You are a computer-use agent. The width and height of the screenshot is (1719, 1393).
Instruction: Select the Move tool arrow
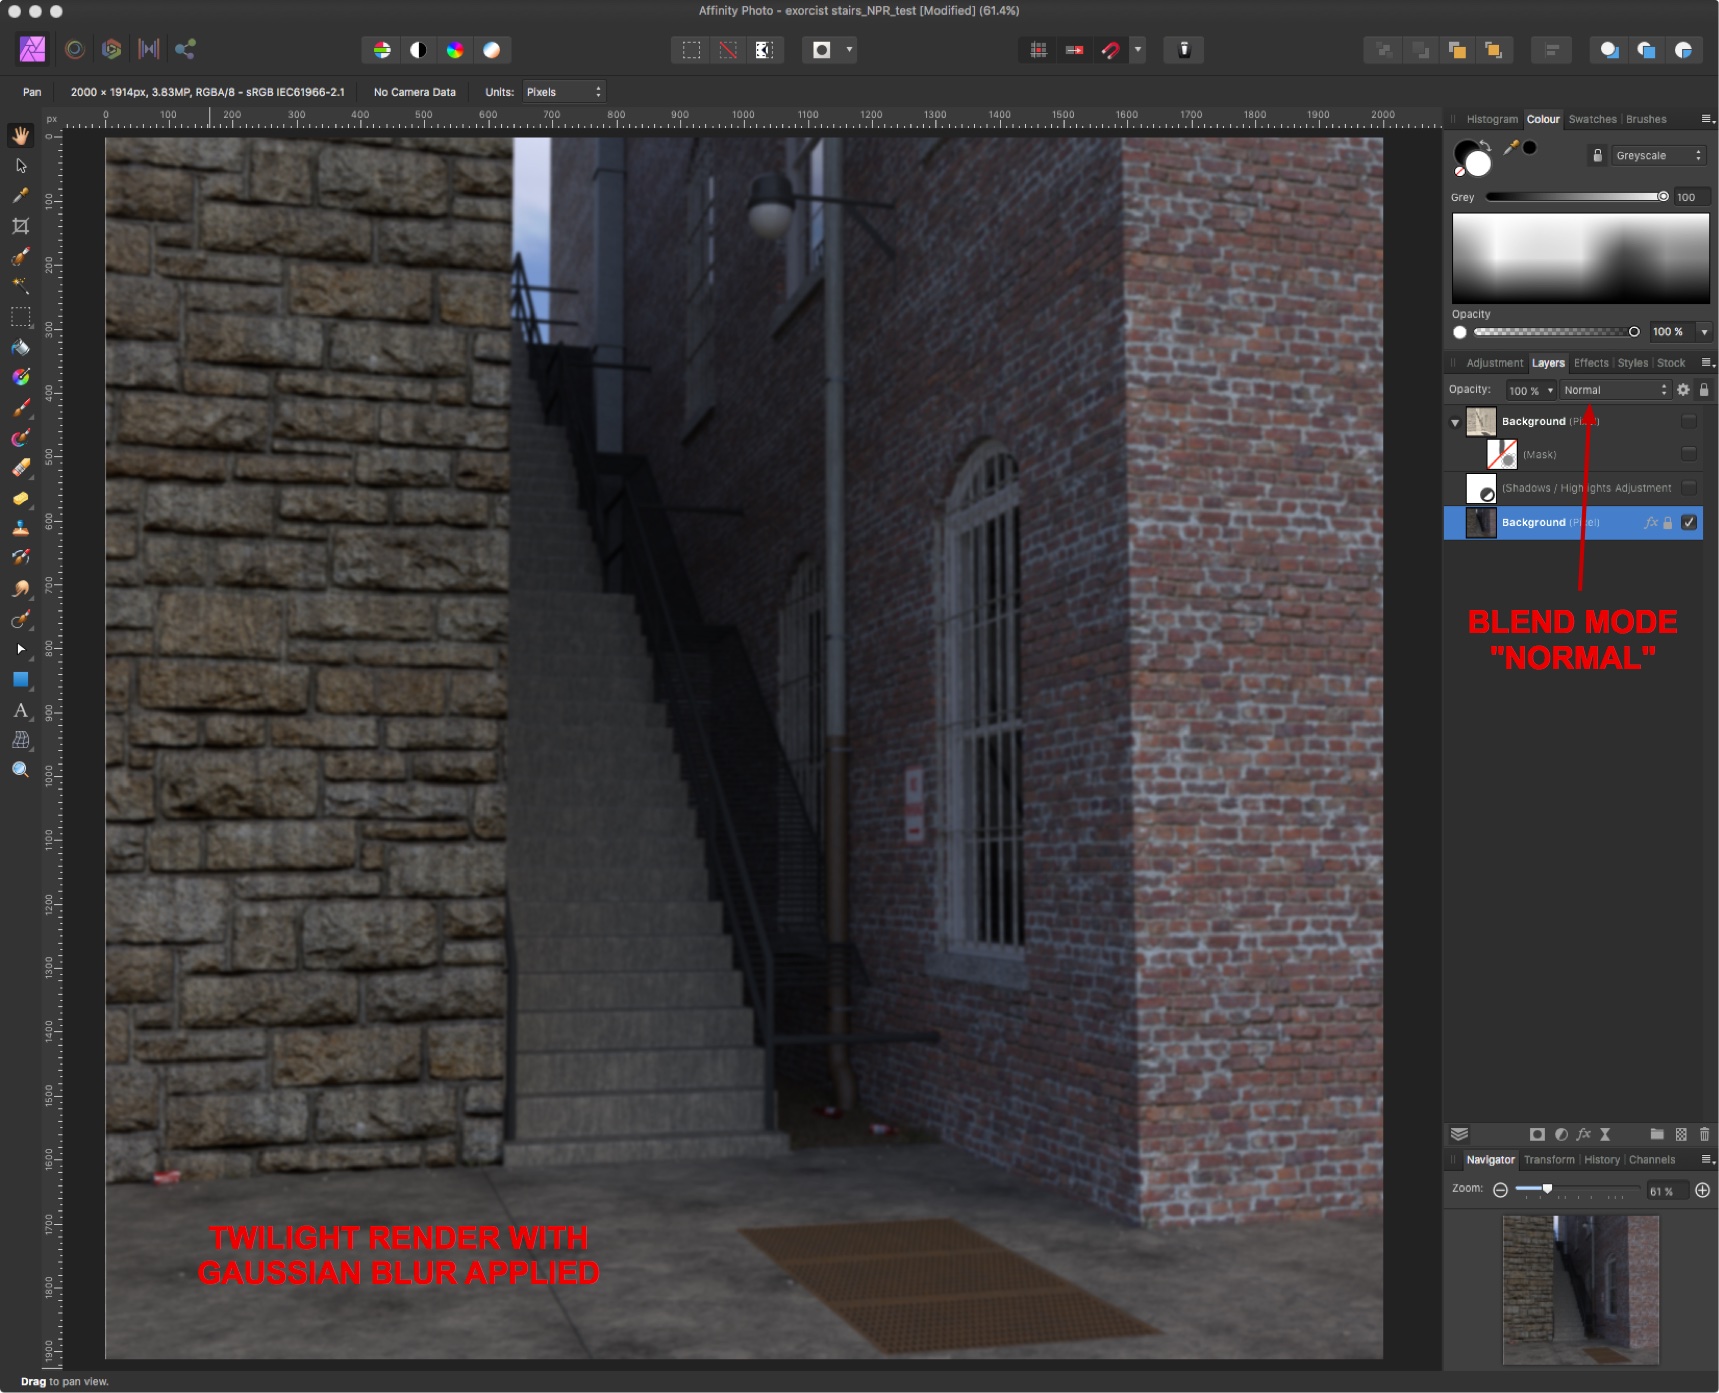pos(20,166)
